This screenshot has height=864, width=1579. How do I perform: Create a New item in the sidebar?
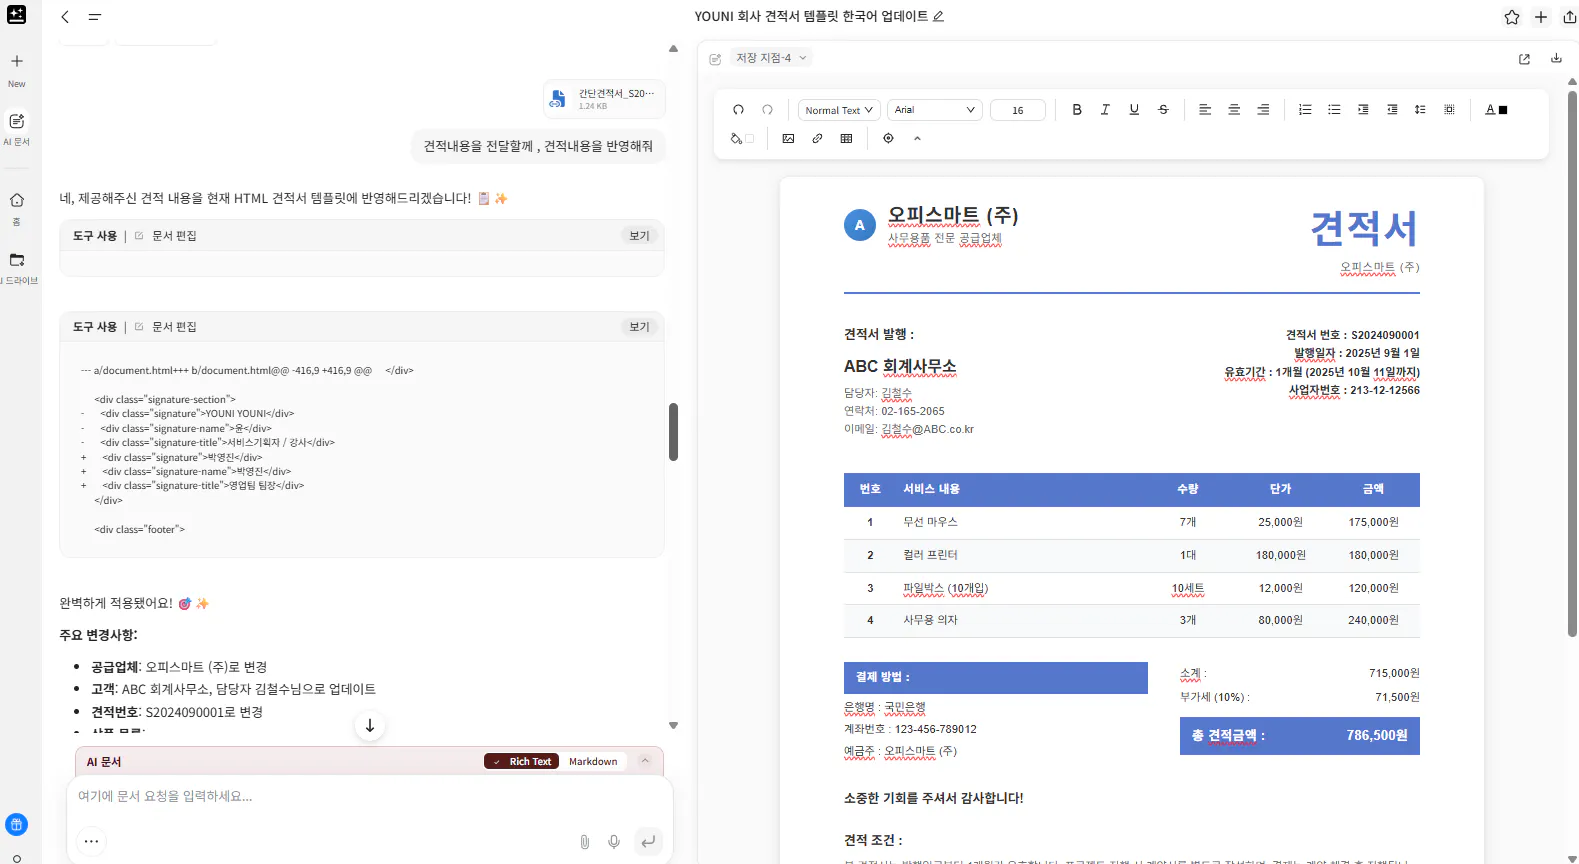[17, 70]
